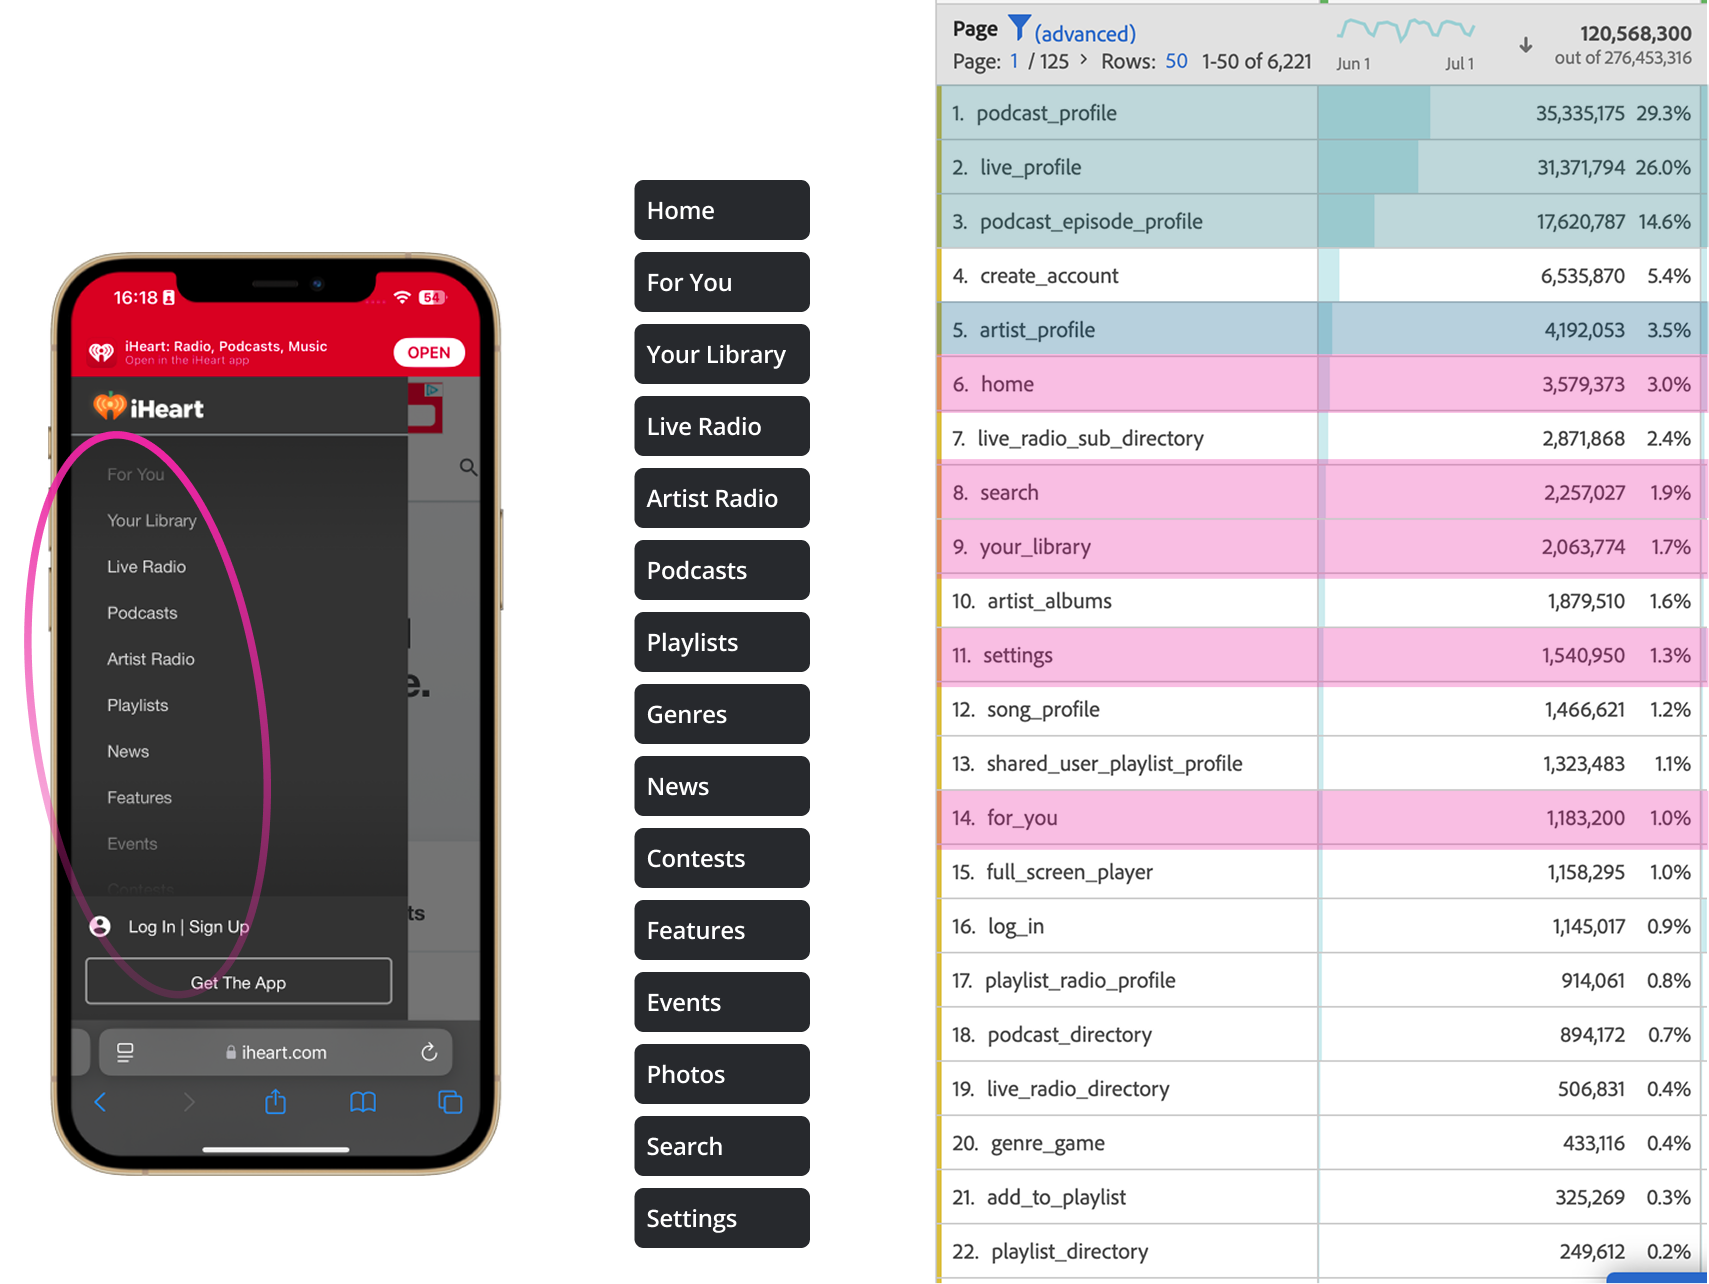Open Safari page settings icon in address bar
The height and width of the screenshot is (1284, 1709).
tap(125, 1052)
